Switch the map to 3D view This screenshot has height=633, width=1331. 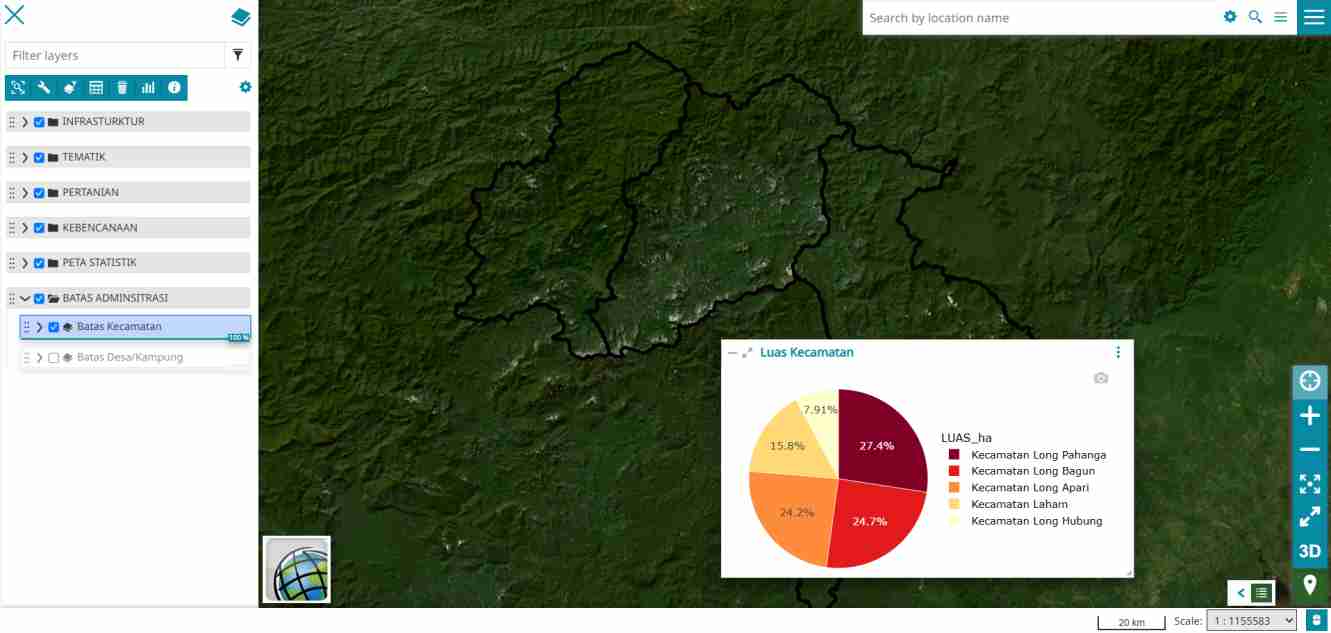pyautogui.click(x=1309, y=551)
